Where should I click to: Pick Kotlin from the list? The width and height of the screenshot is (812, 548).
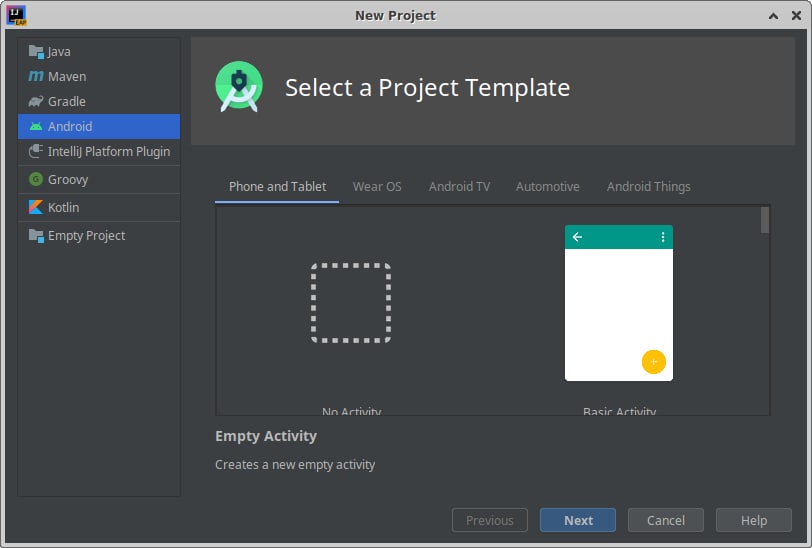[99, 207]
